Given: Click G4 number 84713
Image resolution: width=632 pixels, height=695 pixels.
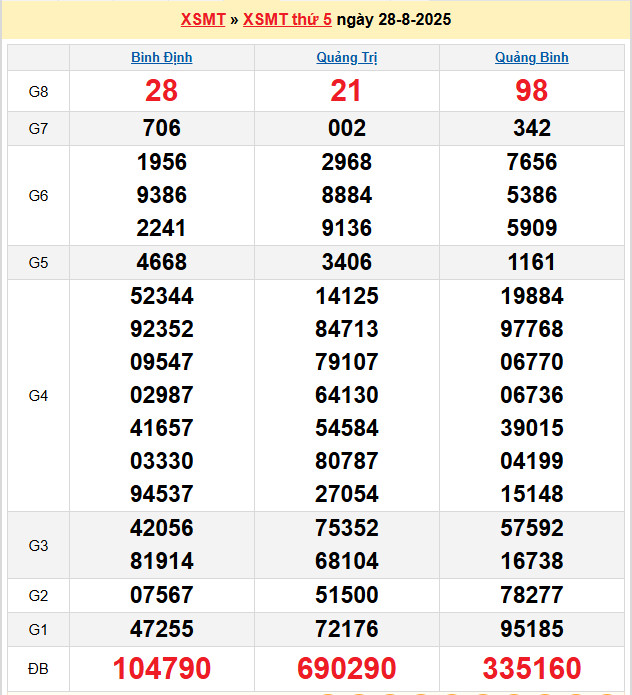Looking at the screenshot, I should (347, 329).
